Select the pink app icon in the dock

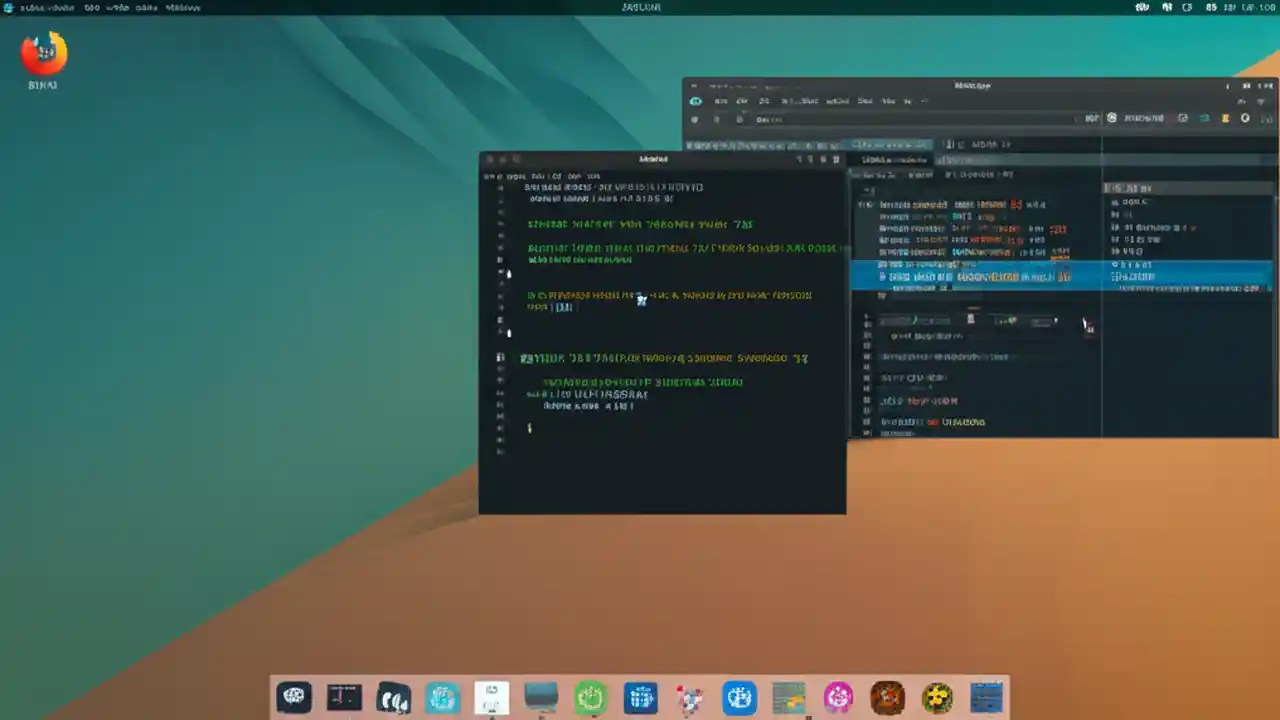838,697
